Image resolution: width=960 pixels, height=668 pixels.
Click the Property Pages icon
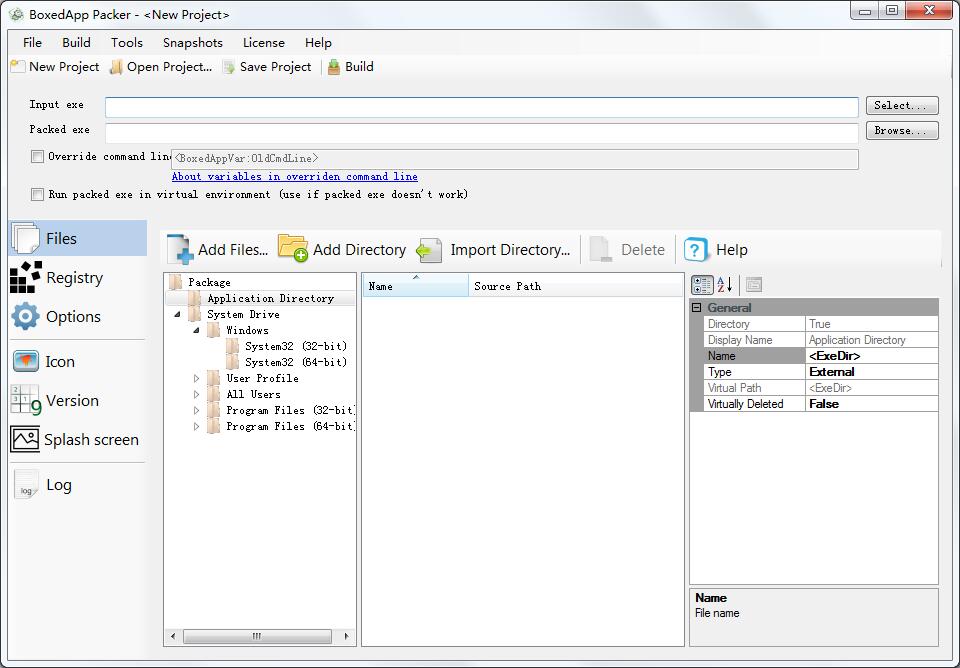(x=754, y=285)
